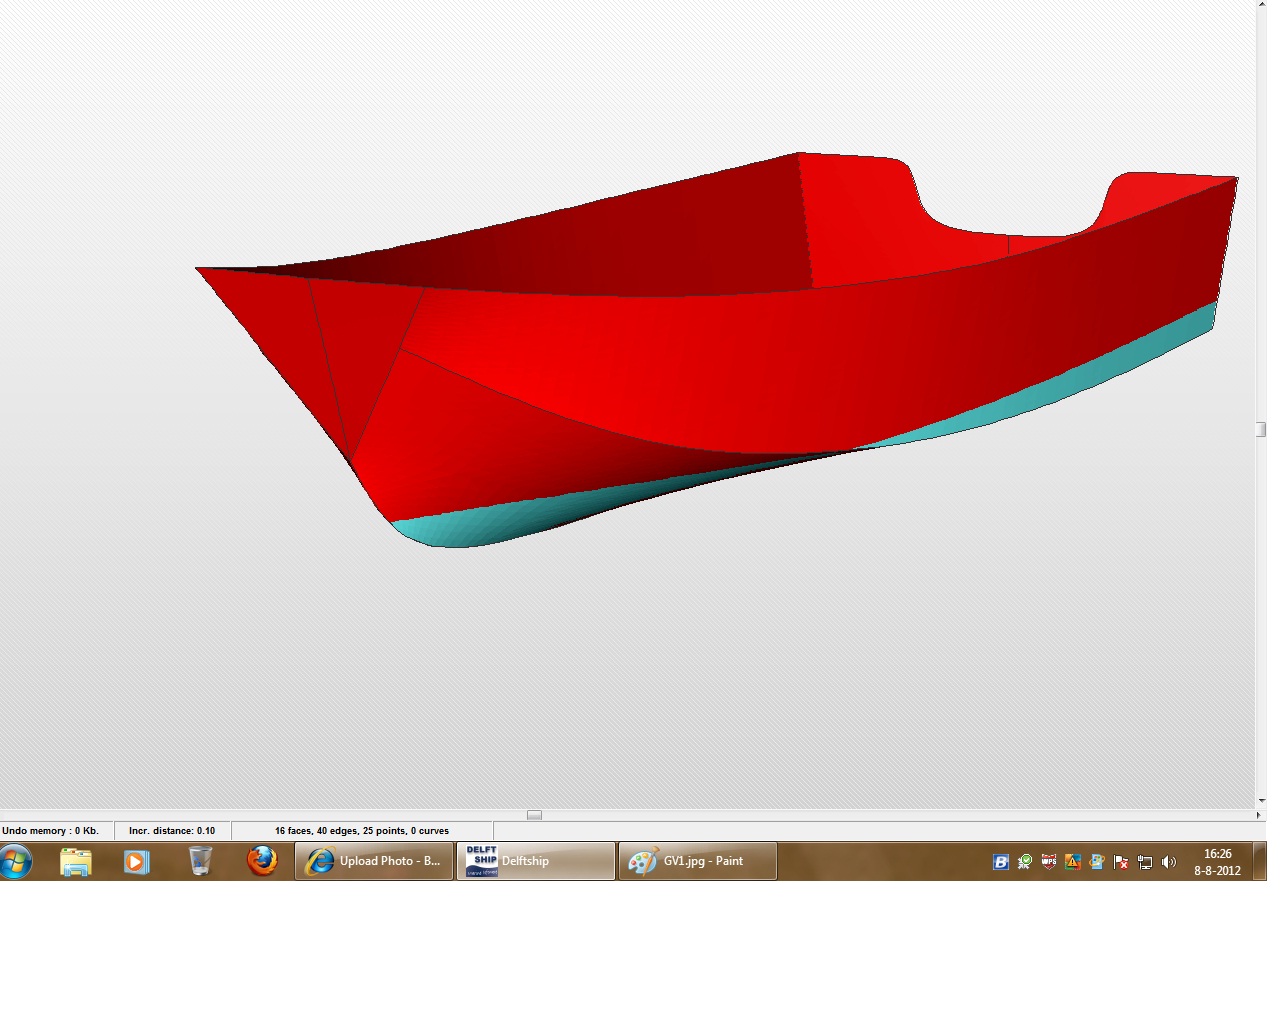1280x1024 pixels.
Task: Launch Windows Media Player from taskbar
Action: (137, 861)
